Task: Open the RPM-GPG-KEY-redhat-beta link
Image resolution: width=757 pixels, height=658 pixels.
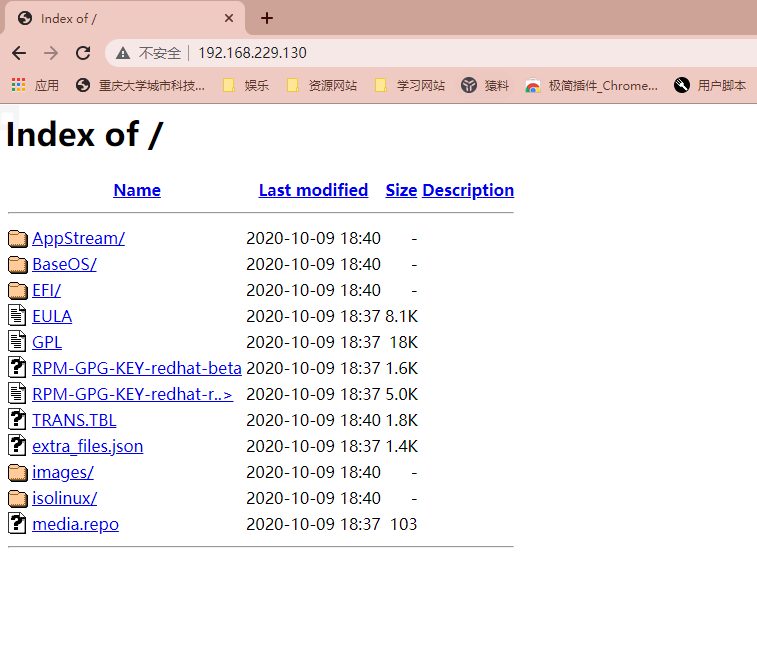Action: click(137, 368)
